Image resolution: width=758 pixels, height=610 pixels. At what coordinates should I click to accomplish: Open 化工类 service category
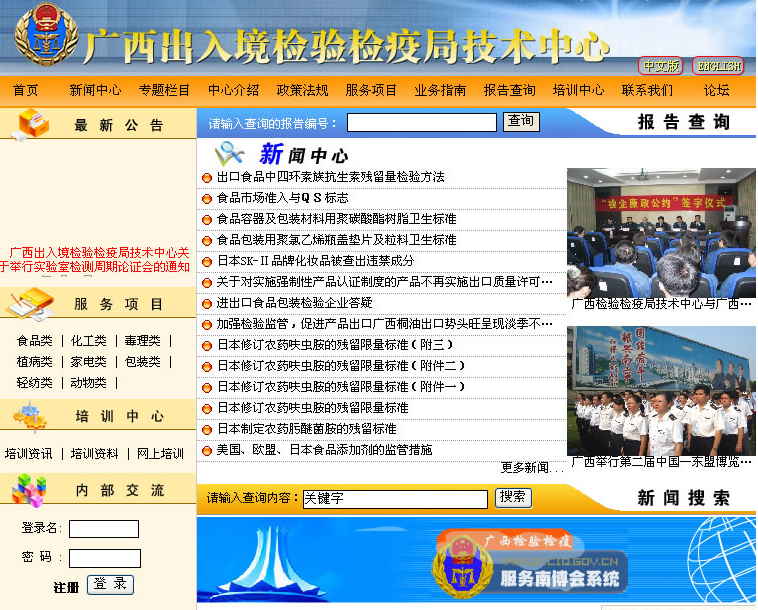pos(88,341)
